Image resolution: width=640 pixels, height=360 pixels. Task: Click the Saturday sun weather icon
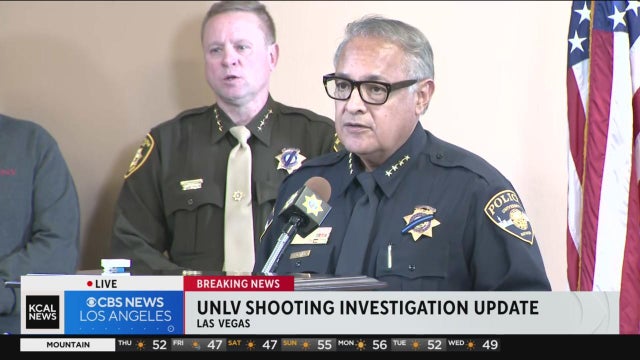pyautogui.click(x=251, y=345)
